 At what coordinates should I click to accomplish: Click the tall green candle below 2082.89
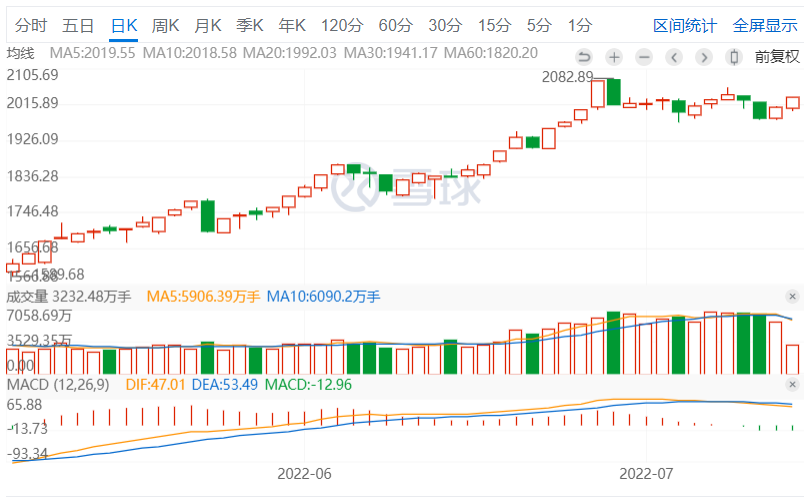click(613, 92)
